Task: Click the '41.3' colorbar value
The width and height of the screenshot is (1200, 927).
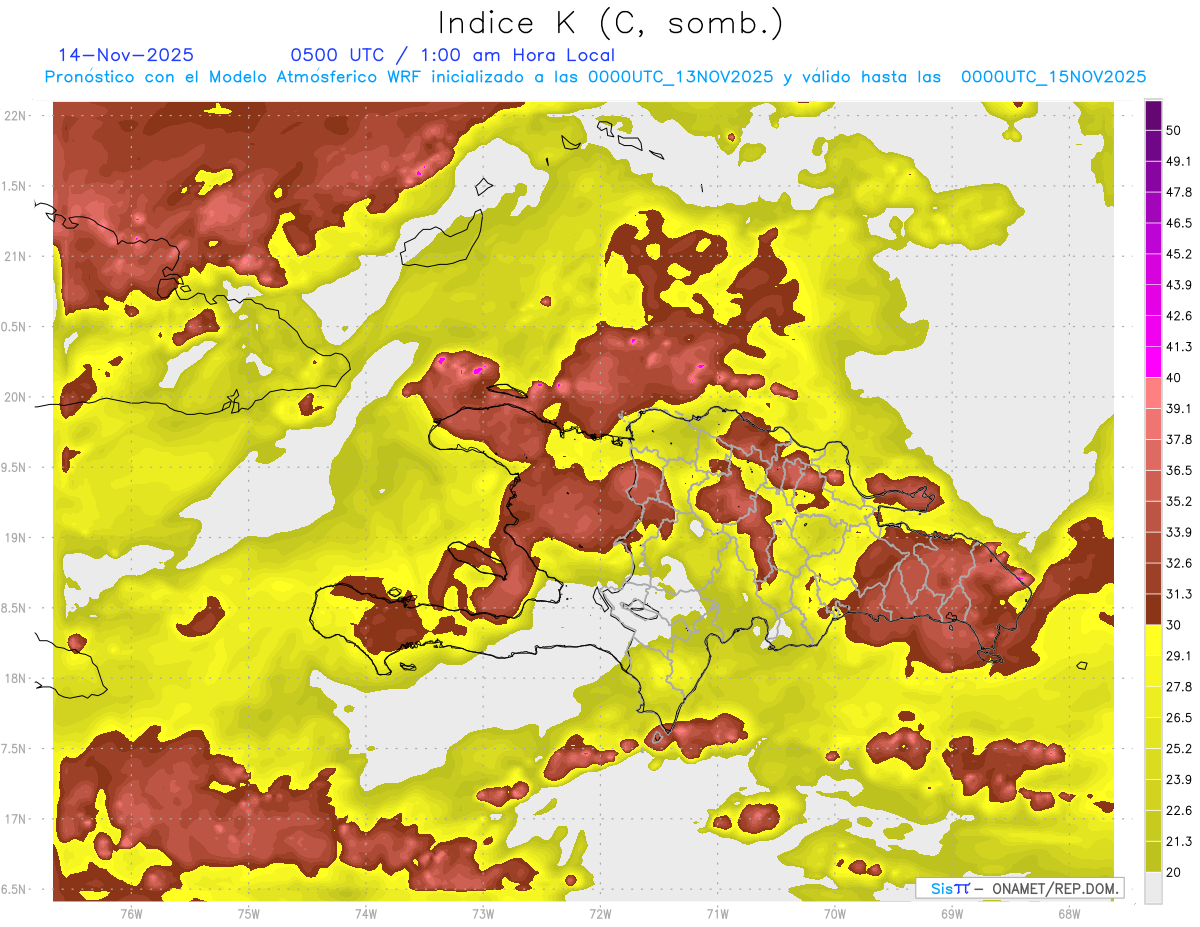Action: (1179, 347)
